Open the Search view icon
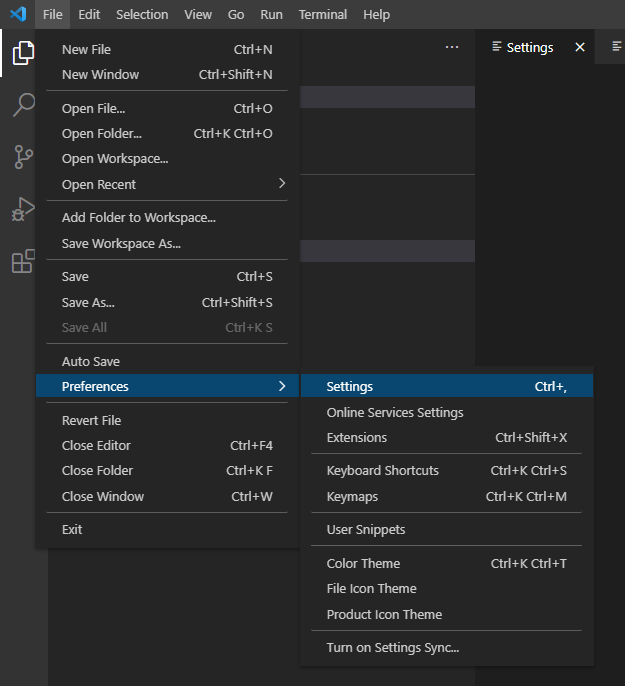The height and width of the screenshot is (686, 625). click(x=23, y=105)
